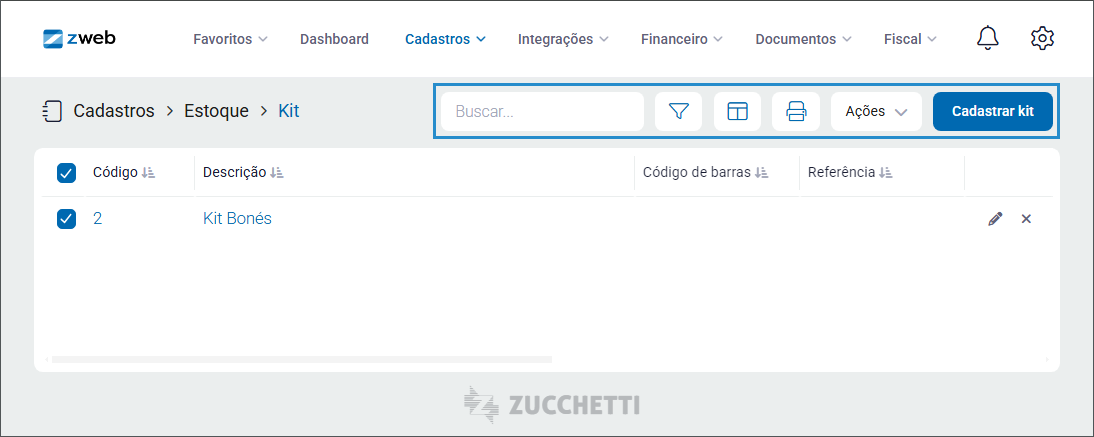This screenshot has height=437, width=1094.
Task: Sort by Código column icon
Action: pos(148,172)
